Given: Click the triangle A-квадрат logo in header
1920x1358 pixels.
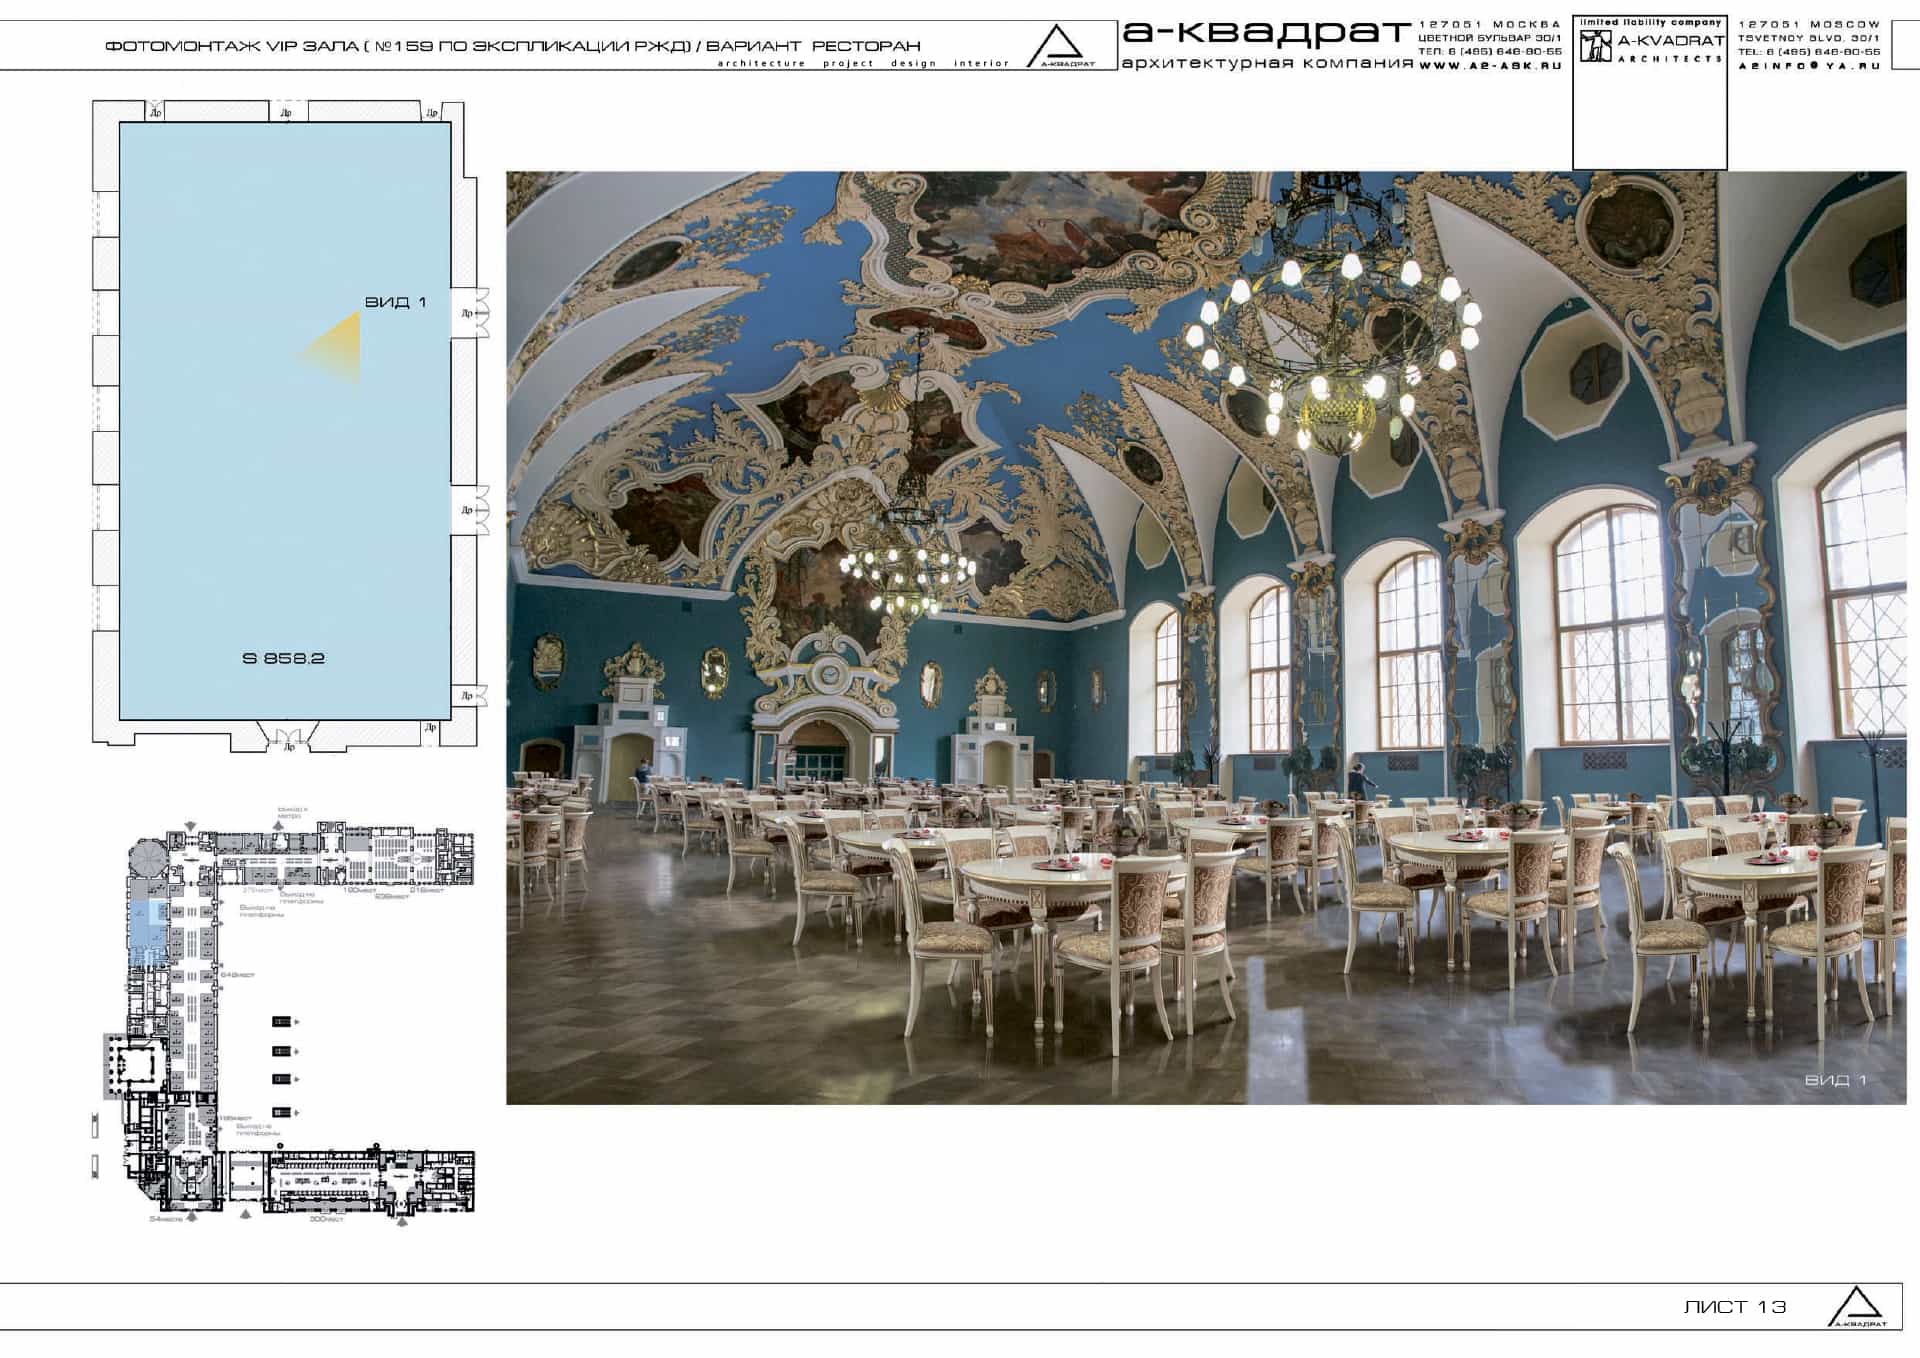Looking at the screenshot, I should (x=1061, y=46).
